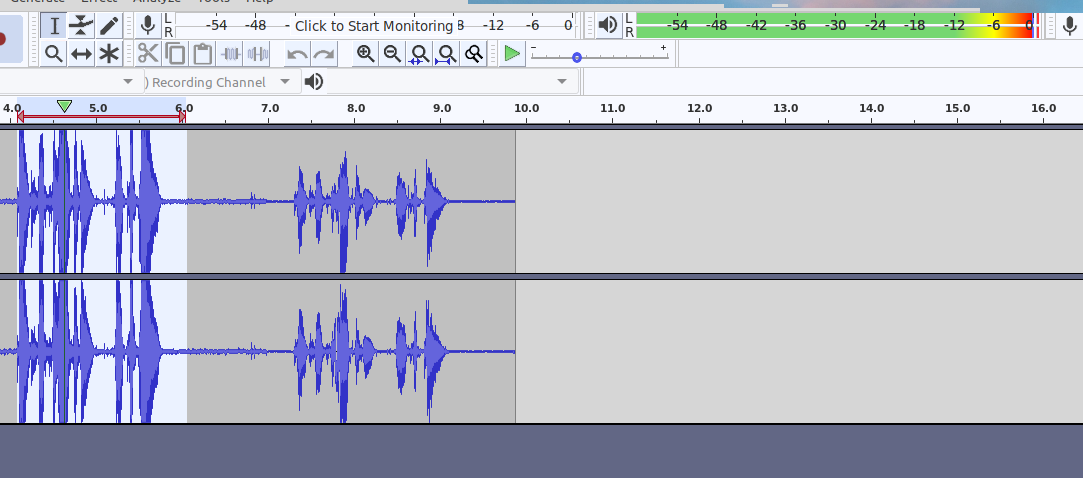Click the Cut scissors icon

click(148, 53)
